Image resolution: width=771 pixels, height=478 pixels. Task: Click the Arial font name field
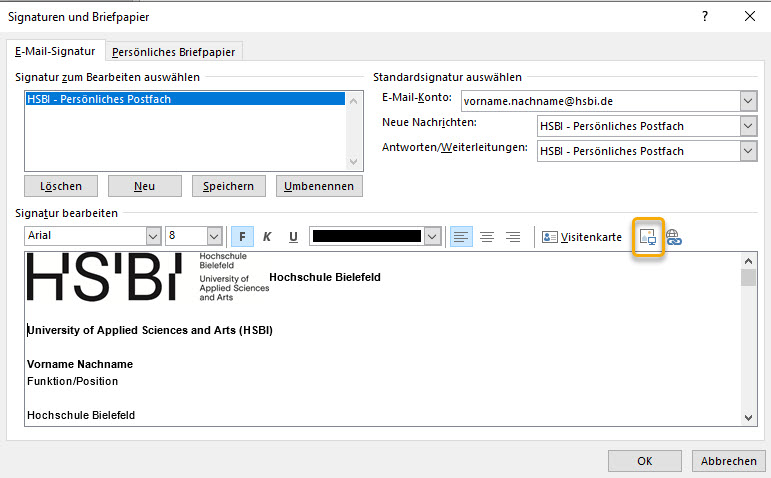[86, 236]
